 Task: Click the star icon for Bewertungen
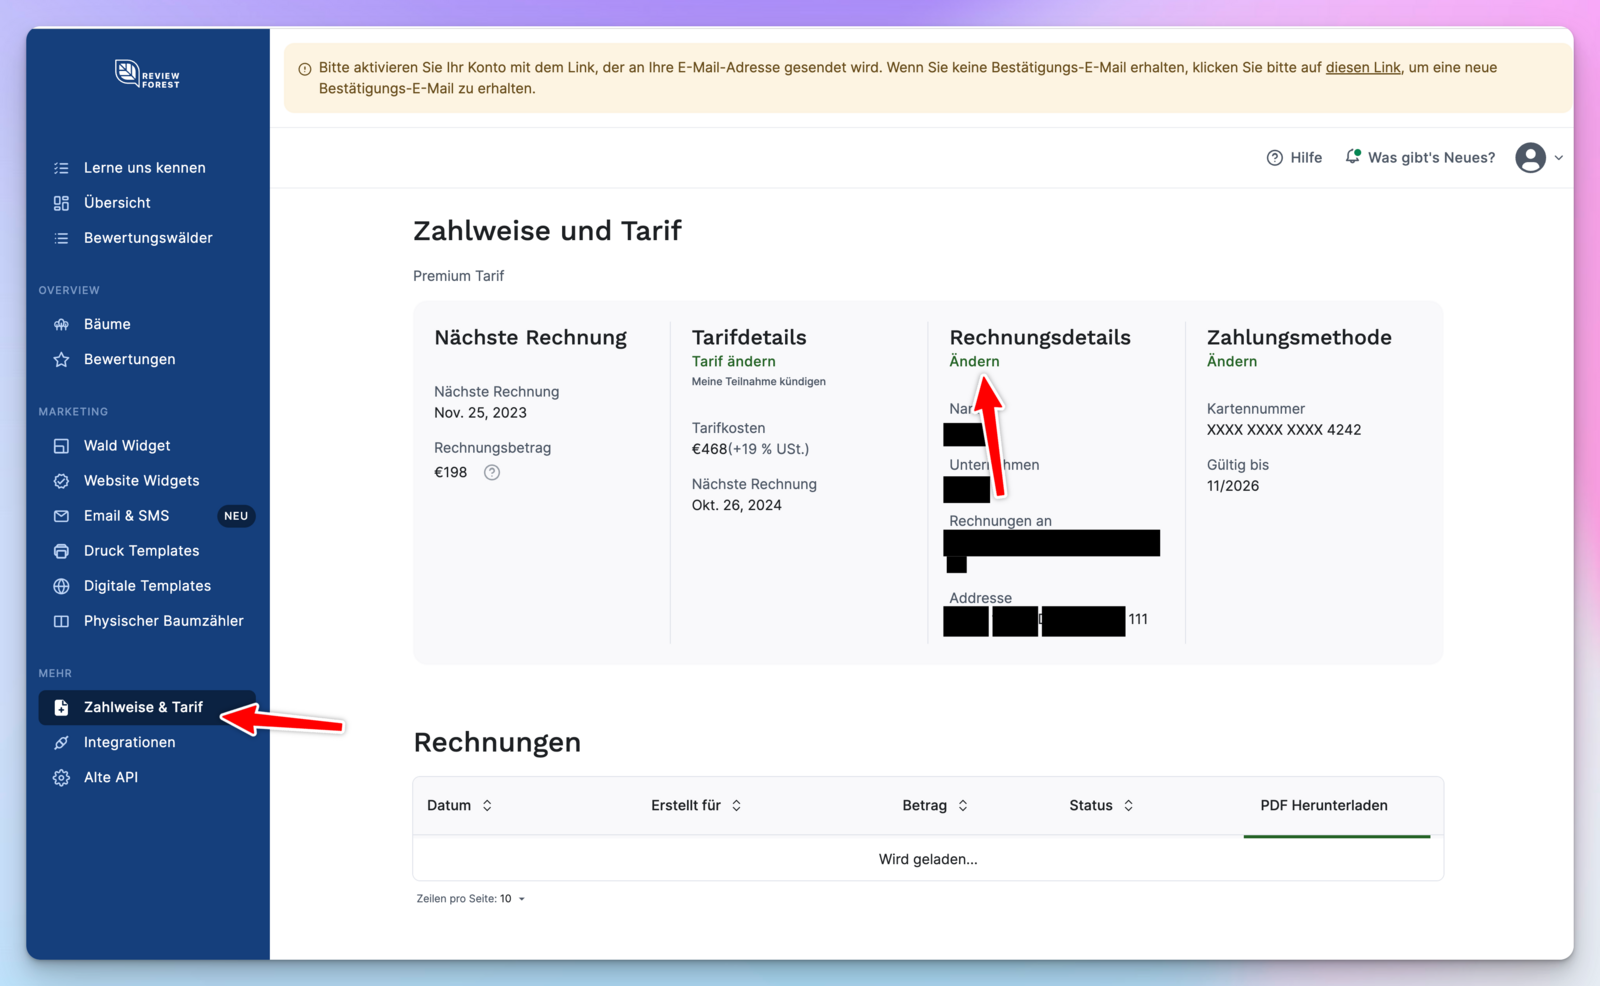click(62, 360)
